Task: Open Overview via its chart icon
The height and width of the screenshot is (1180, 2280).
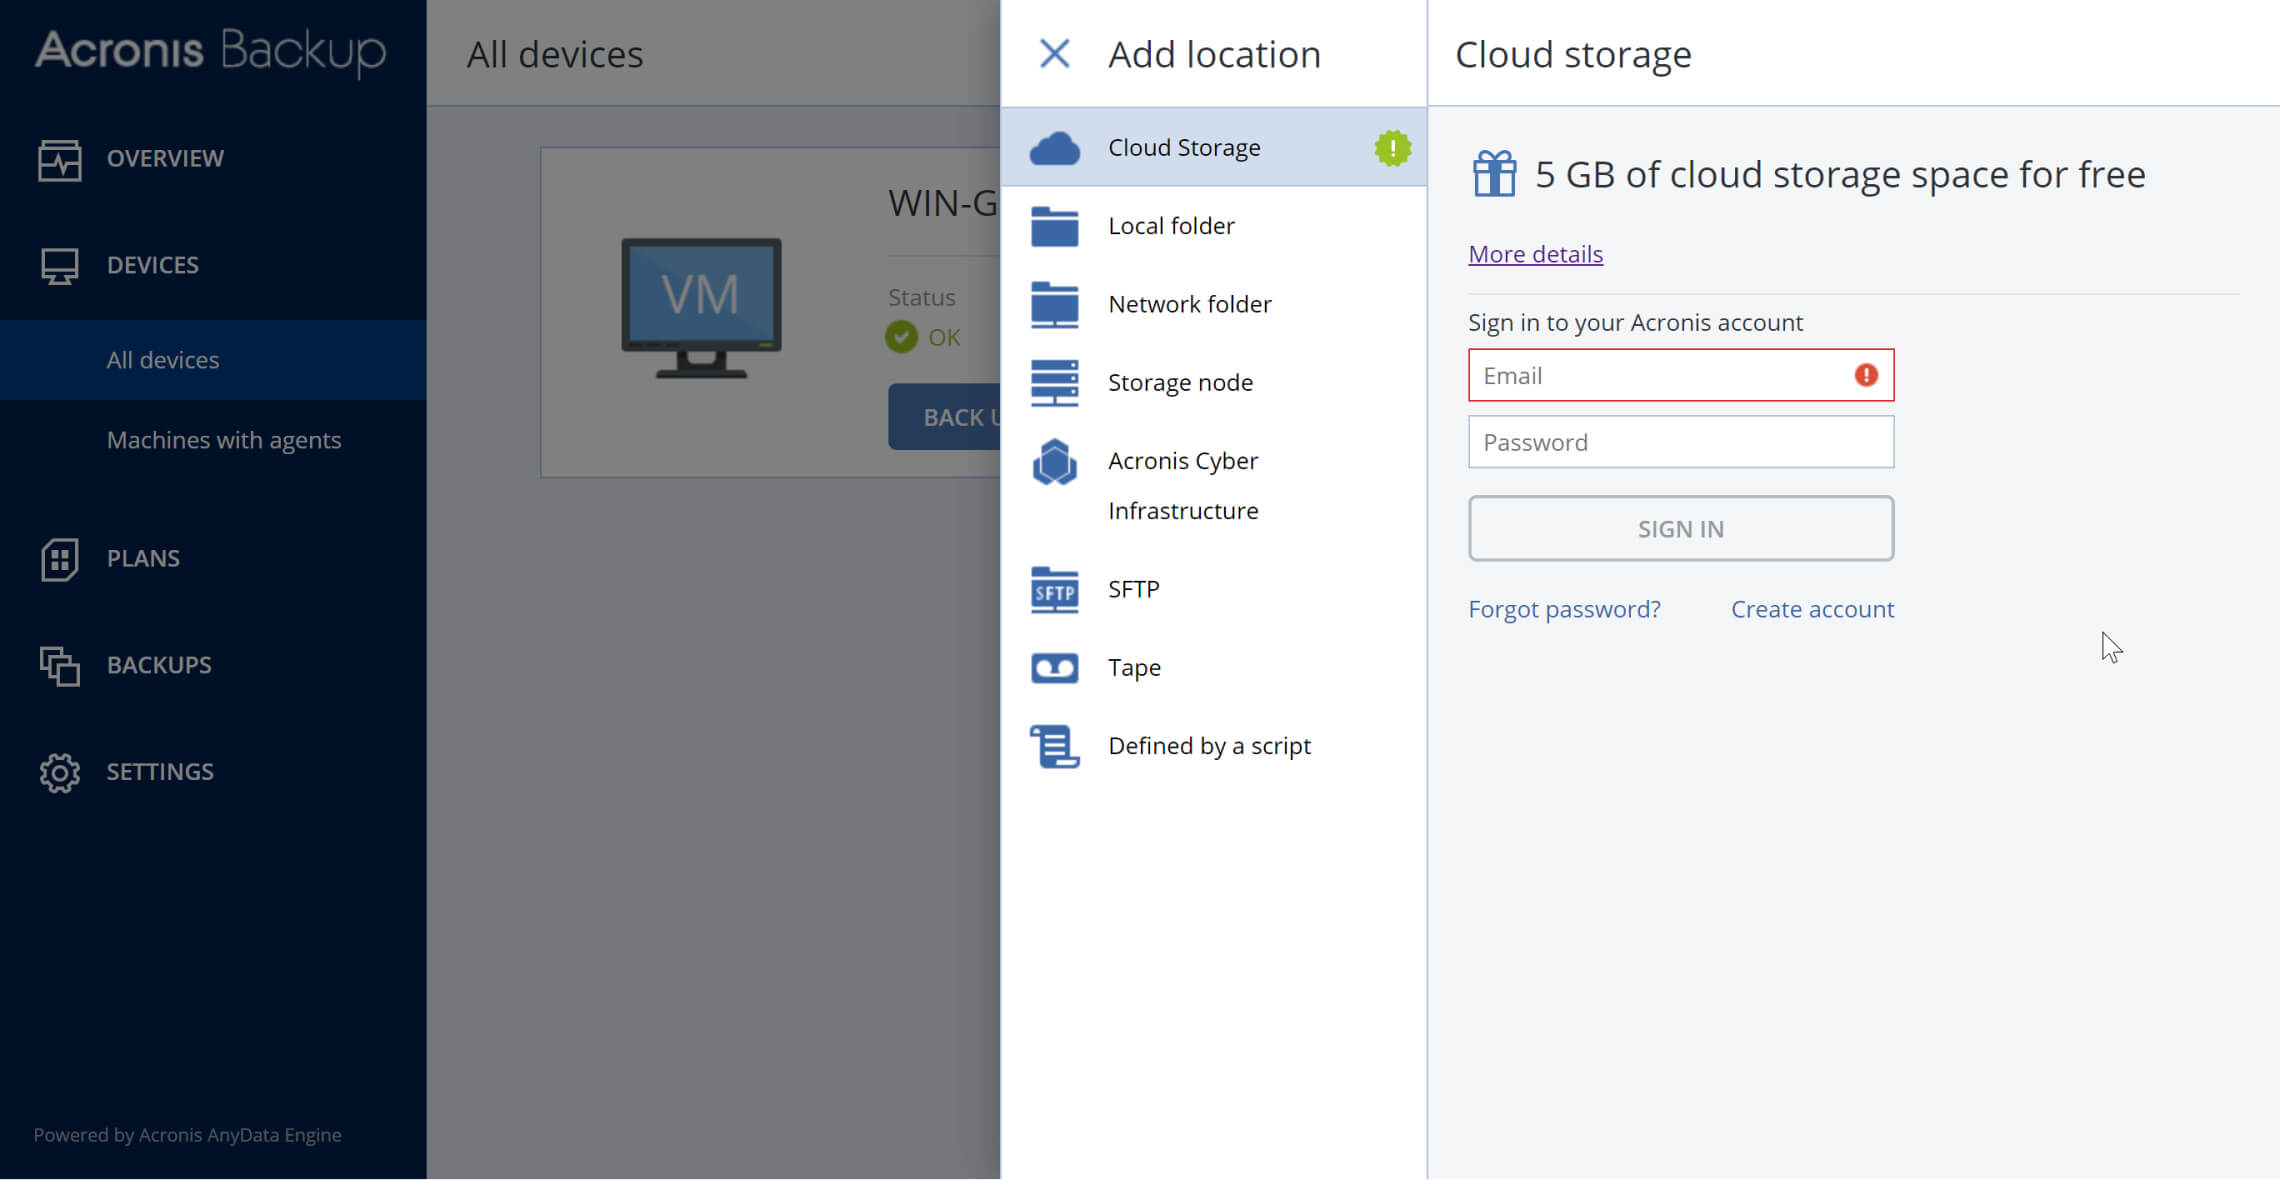Action: (59, 160)
